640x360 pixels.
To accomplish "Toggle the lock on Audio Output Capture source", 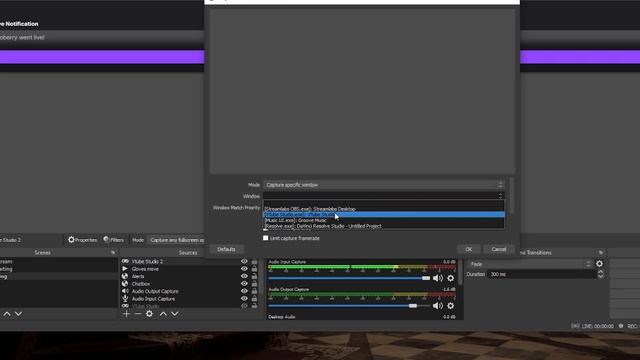I will coord(254,291).
